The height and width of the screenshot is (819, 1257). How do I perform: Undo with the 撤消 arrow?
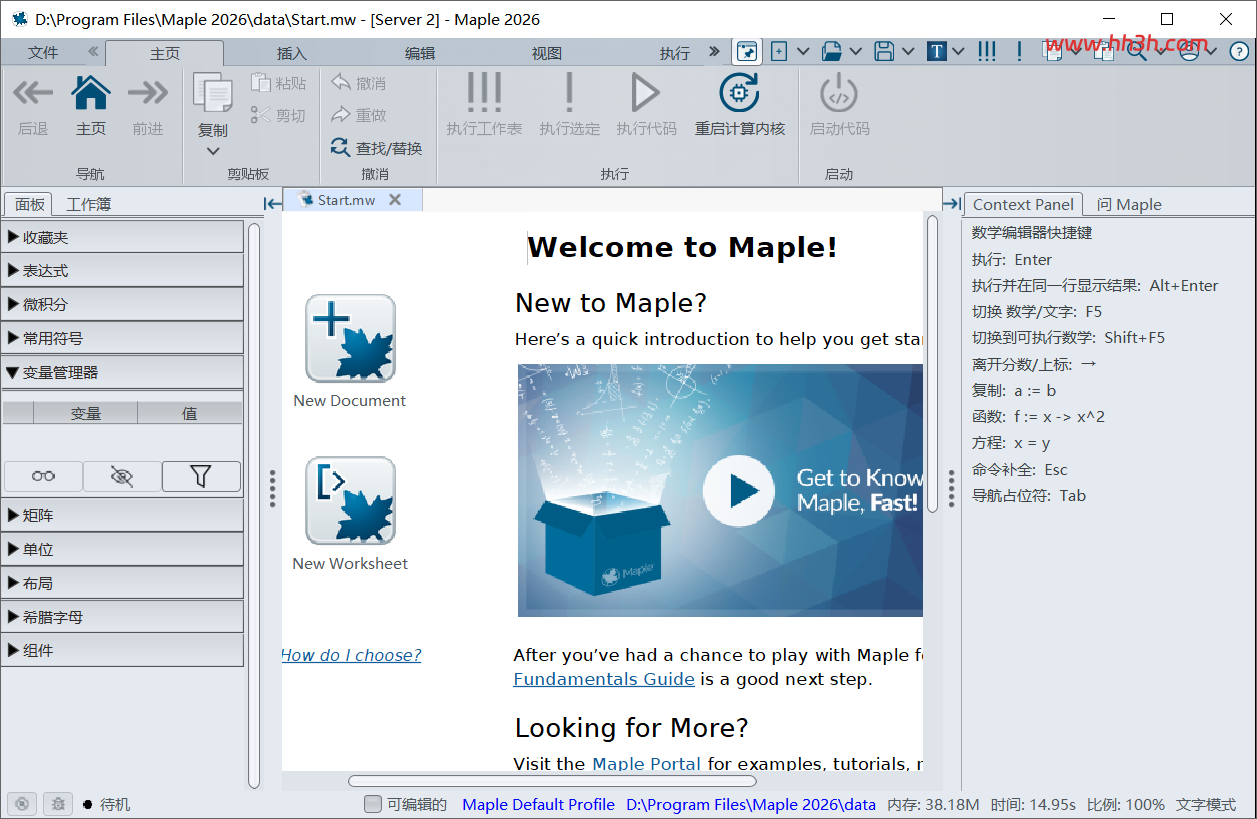pyautogui.click(x=341, y=83)
